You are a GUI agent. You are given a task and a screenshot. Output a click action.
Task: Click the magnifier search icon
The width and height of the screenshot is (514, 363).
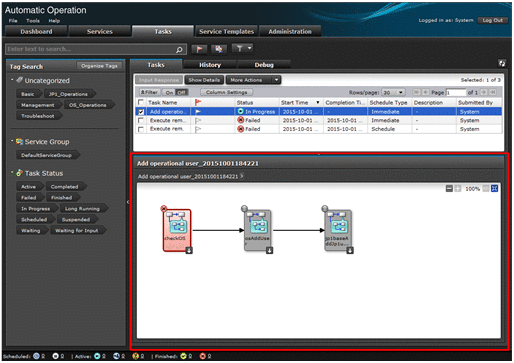pyautogui.click(x=179, y=49)
